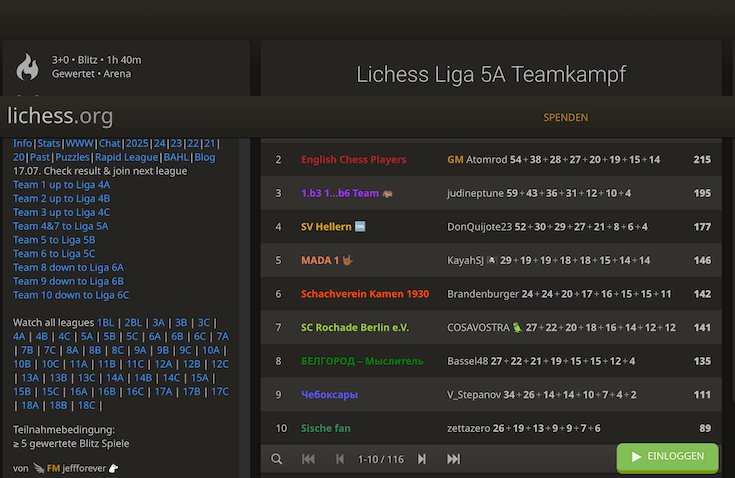Image resolution: width=735 pixels, height=478 pixels.
Task: Open the Info link
Action: coord(22,143)
